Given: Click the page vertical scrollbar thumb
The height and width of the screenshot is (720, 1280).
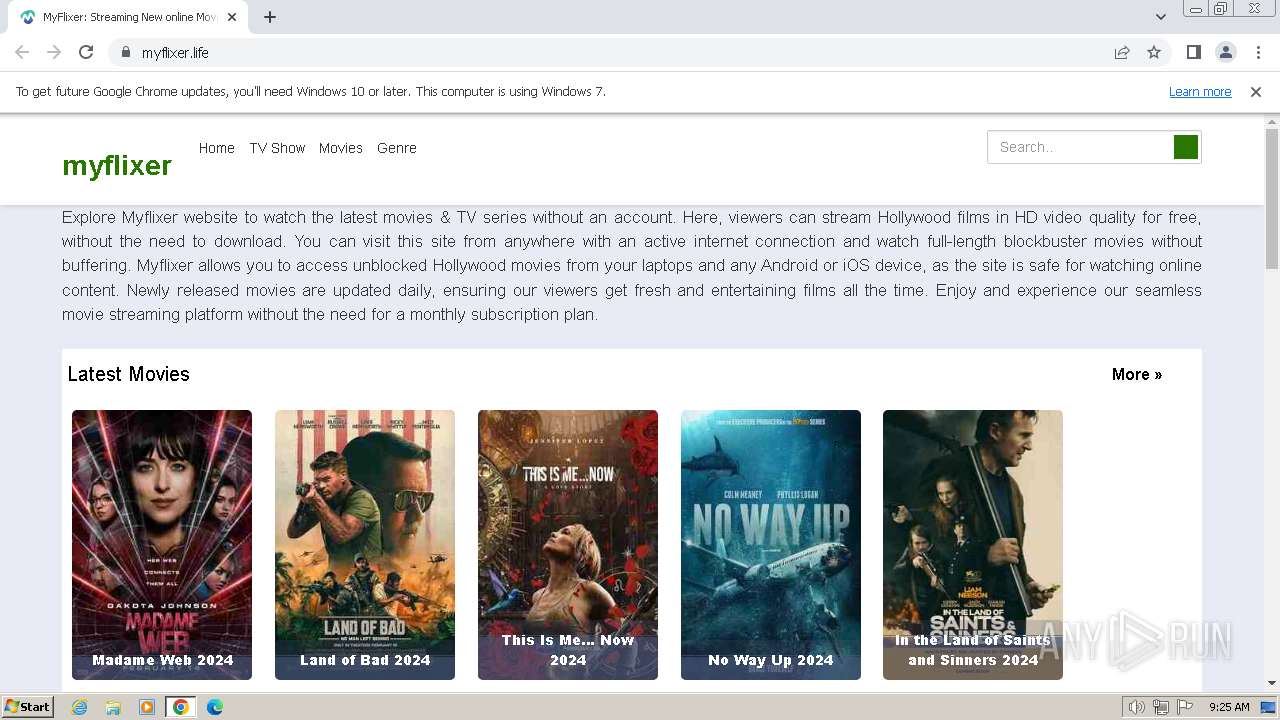Looking at the screenshot, I should (1272, 198).
